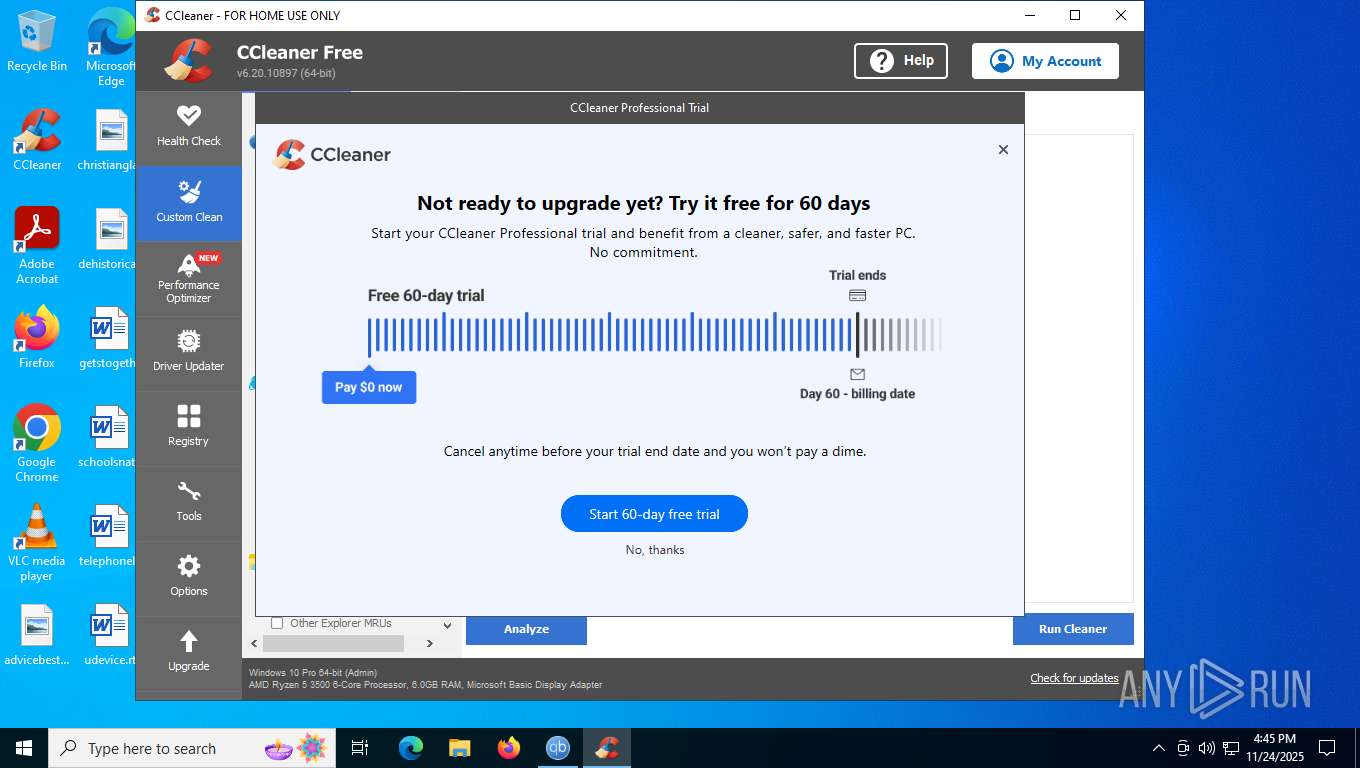Toggle Other Explorer MRUs checkbox
Screen dimensions: 1360x768
click(277, 623)
